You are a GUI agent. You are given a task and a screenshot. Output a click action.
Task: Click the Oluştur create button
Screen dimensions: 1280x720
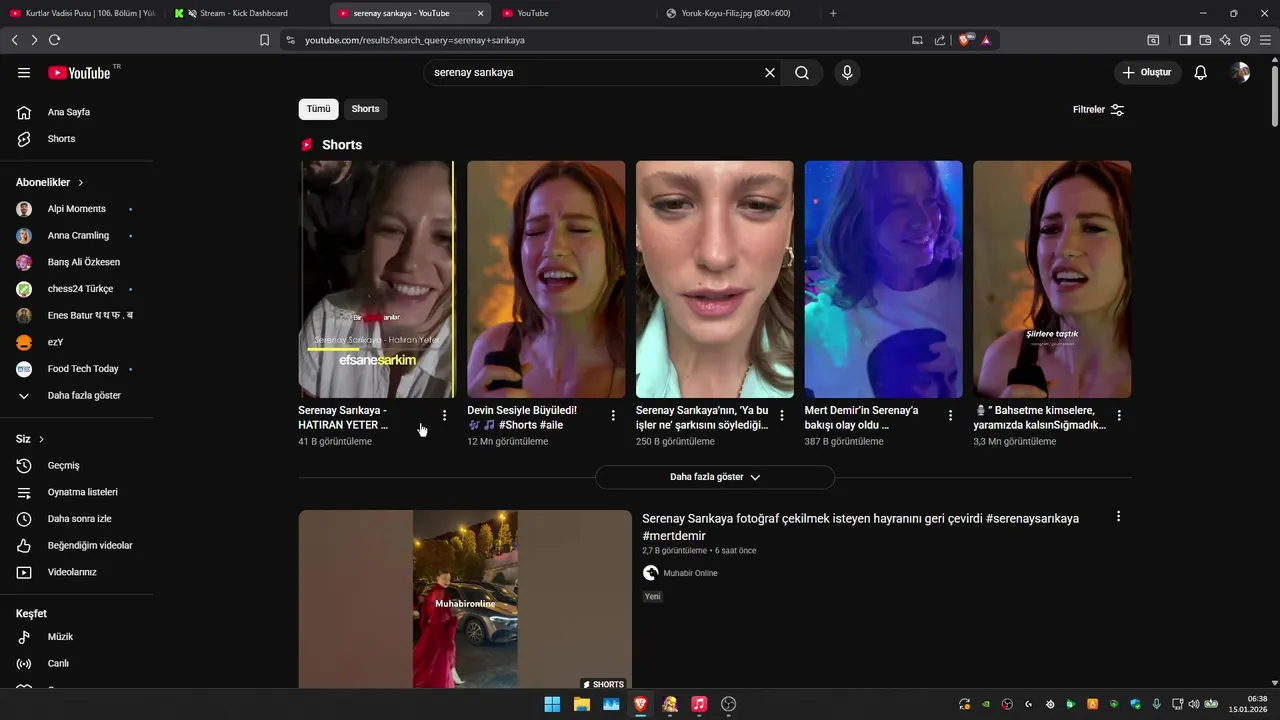click(x=1148, y=73)
